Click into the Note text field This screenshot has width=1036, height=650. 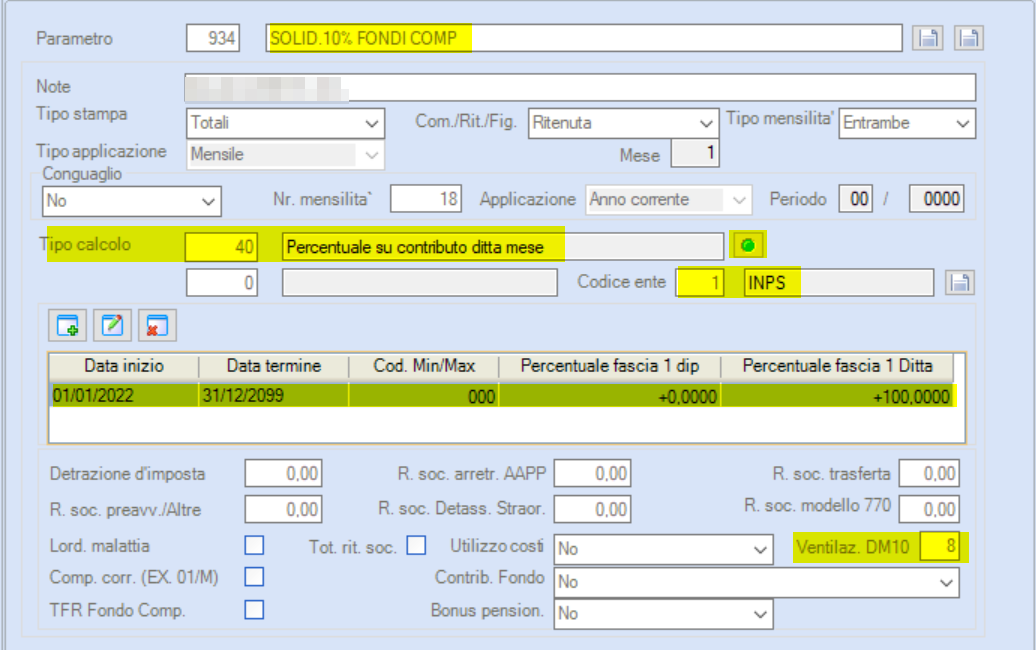(x=580, y=87)
